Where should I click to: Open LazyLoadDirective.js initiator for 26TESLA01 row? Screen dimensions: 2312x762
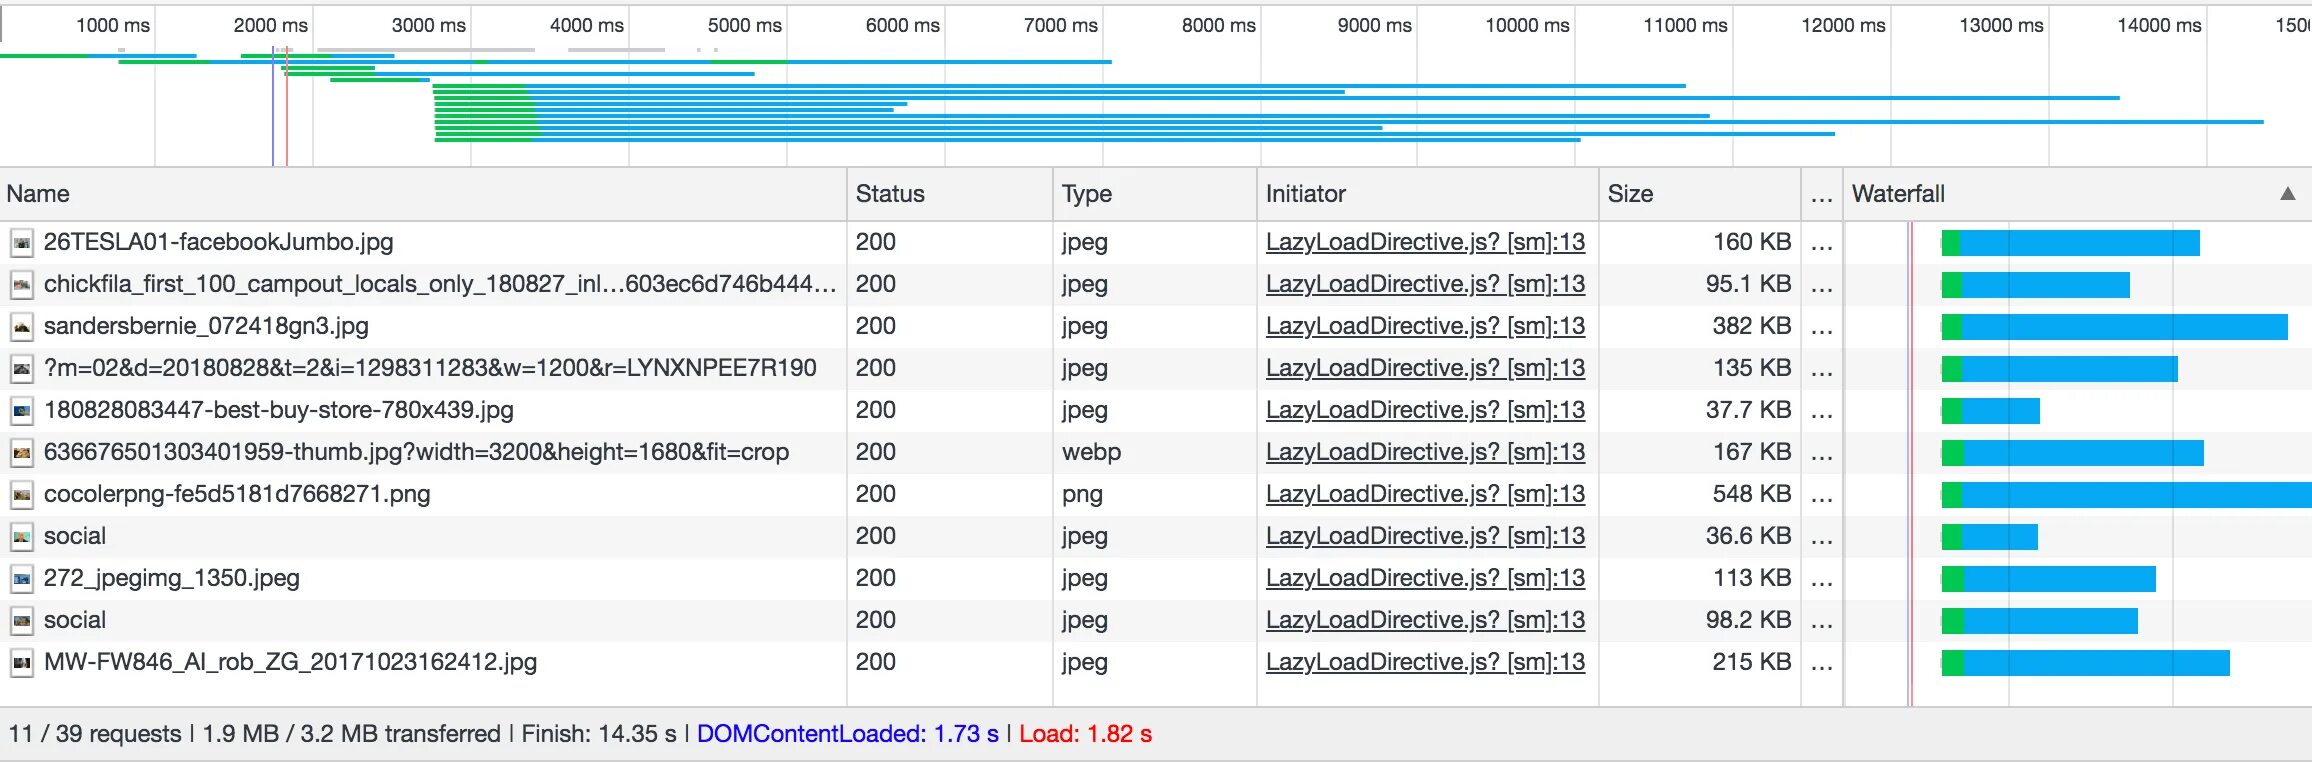click(1425, 242)
